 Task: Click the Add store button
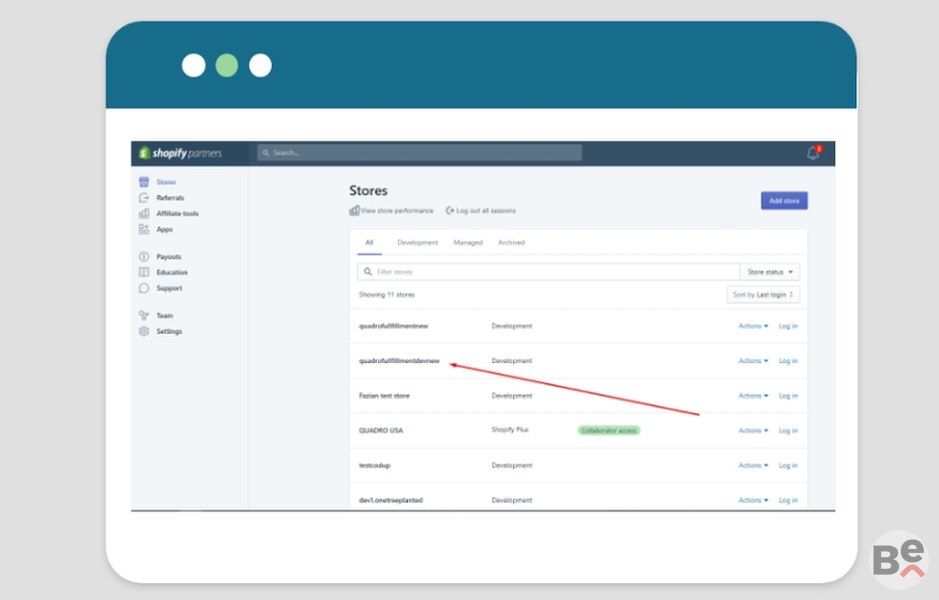(784, 201)
